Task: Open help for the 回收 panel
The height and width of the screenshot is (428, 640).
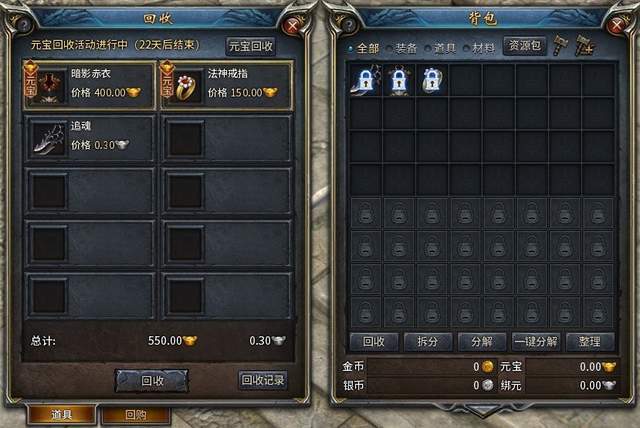Action: 23,25
